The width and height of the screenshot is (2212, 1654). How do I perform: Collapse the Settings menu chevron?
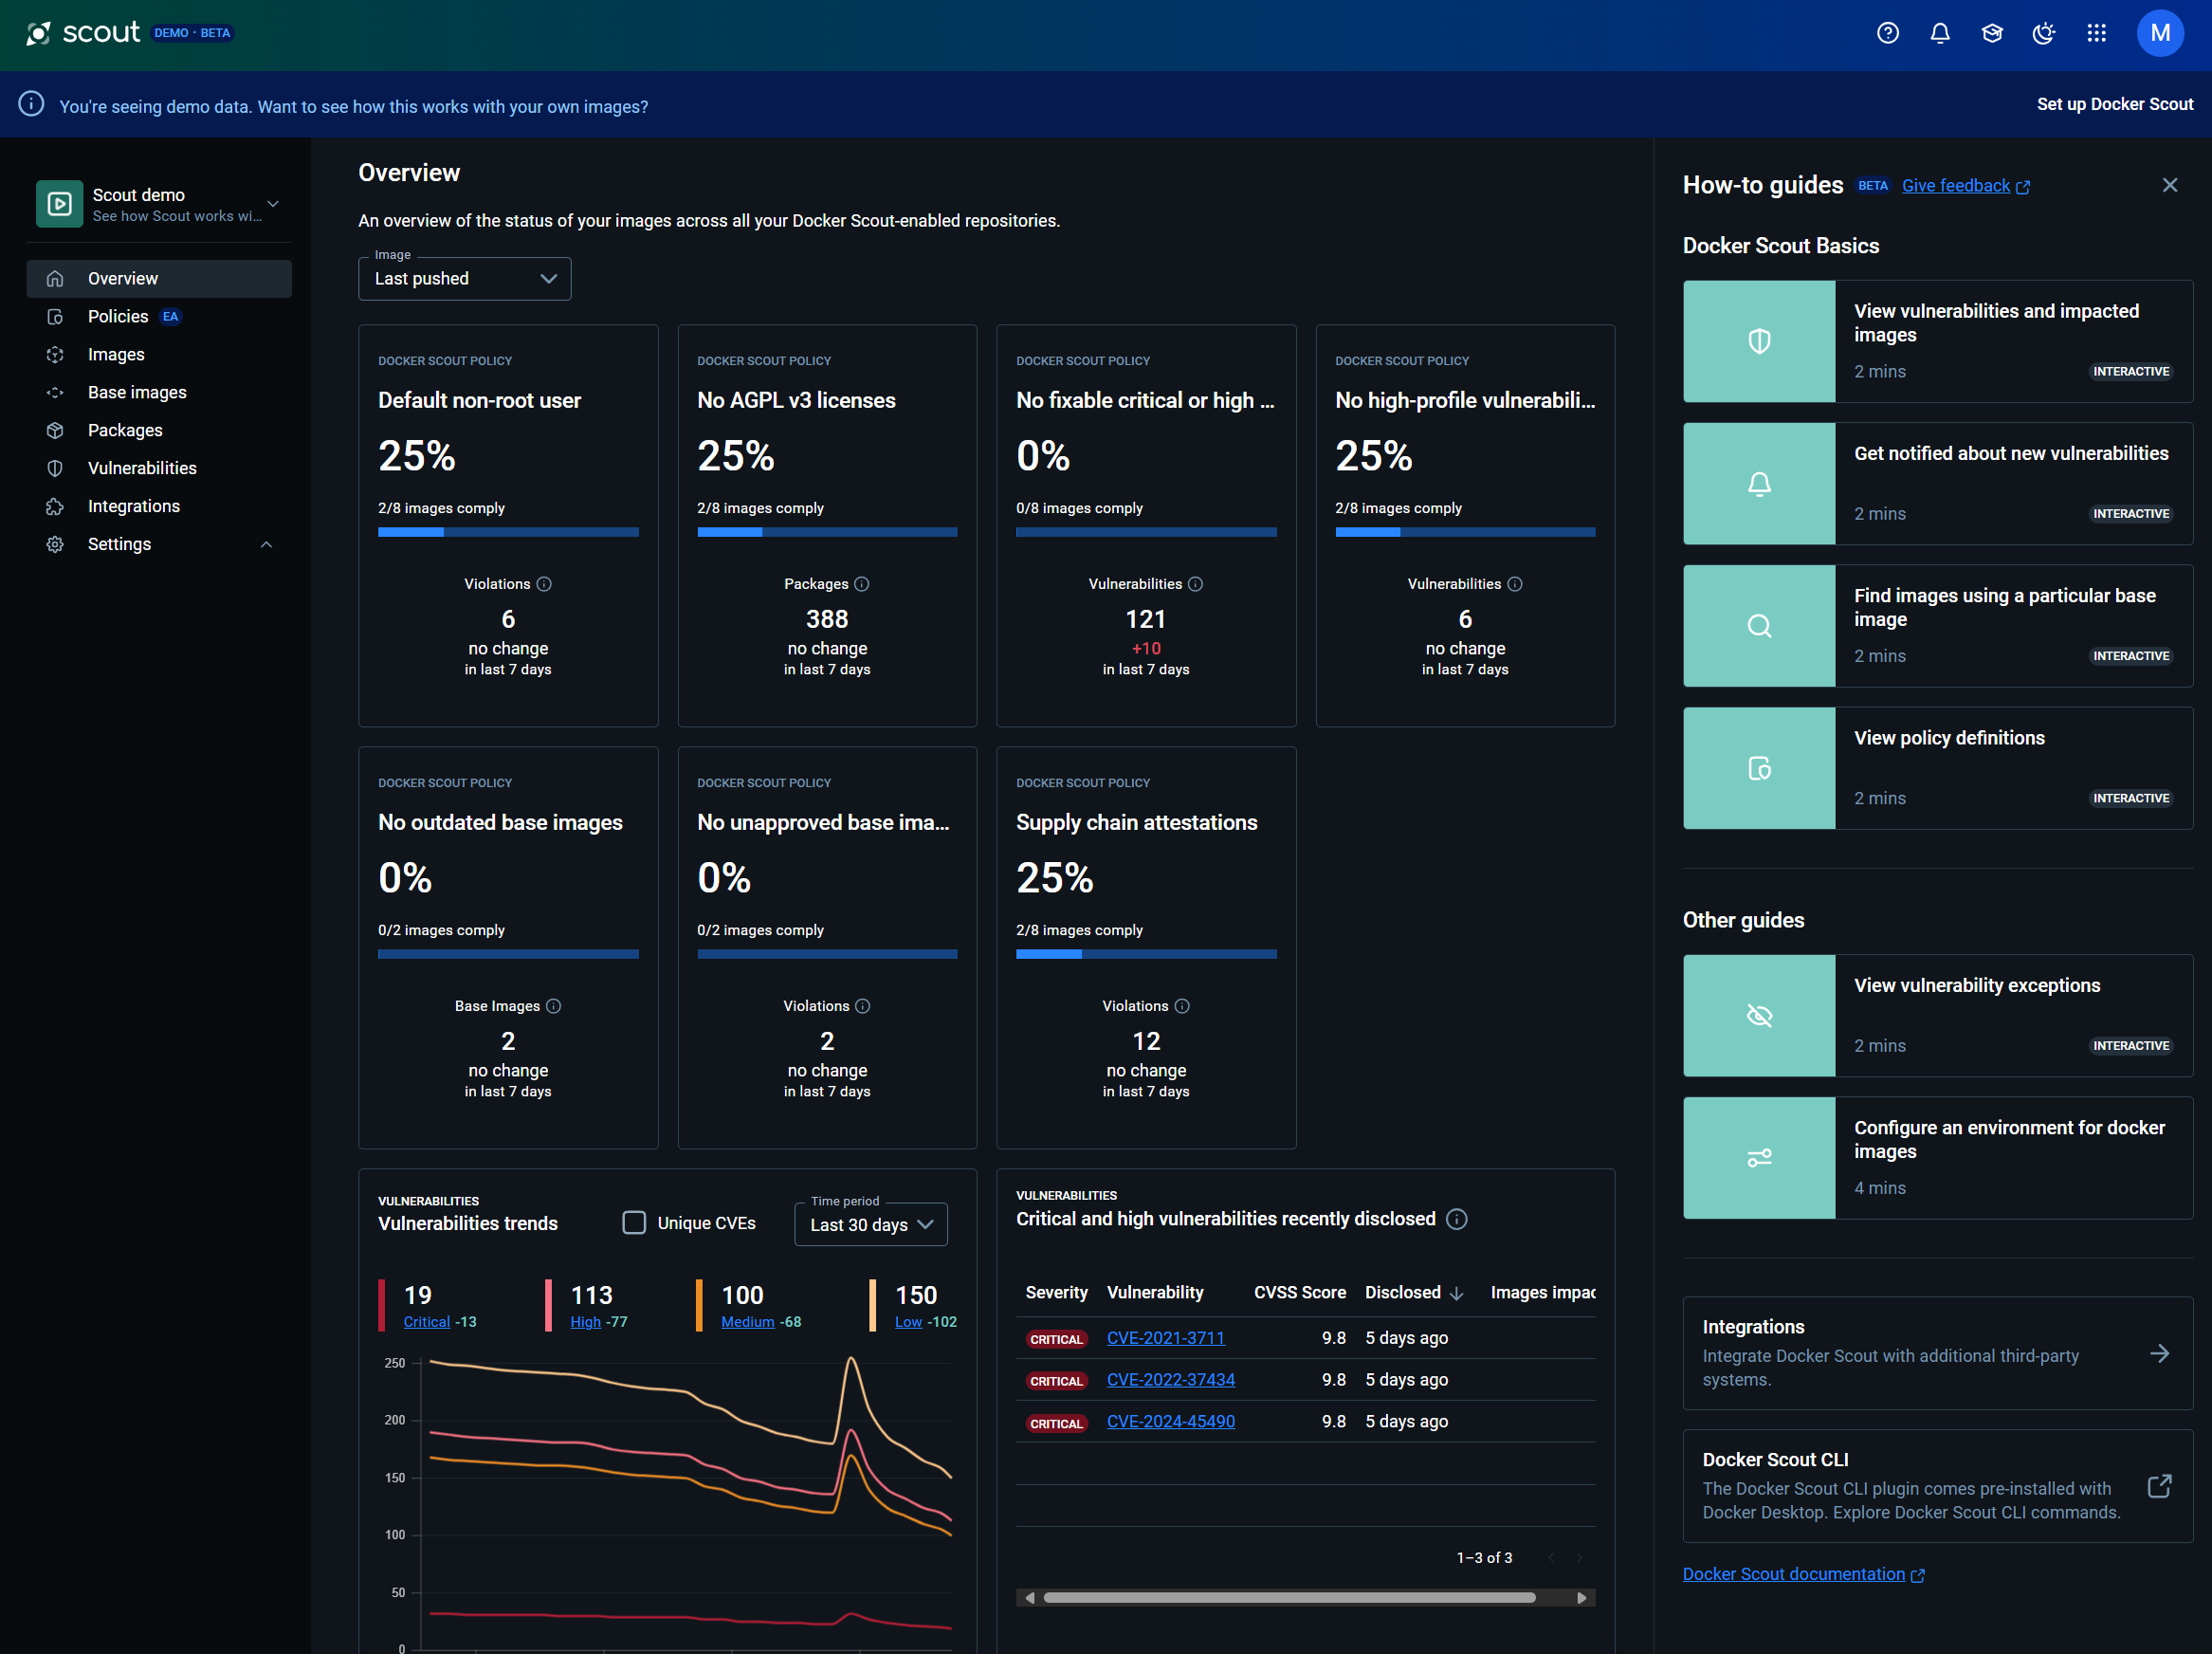(x=266, y=545)
